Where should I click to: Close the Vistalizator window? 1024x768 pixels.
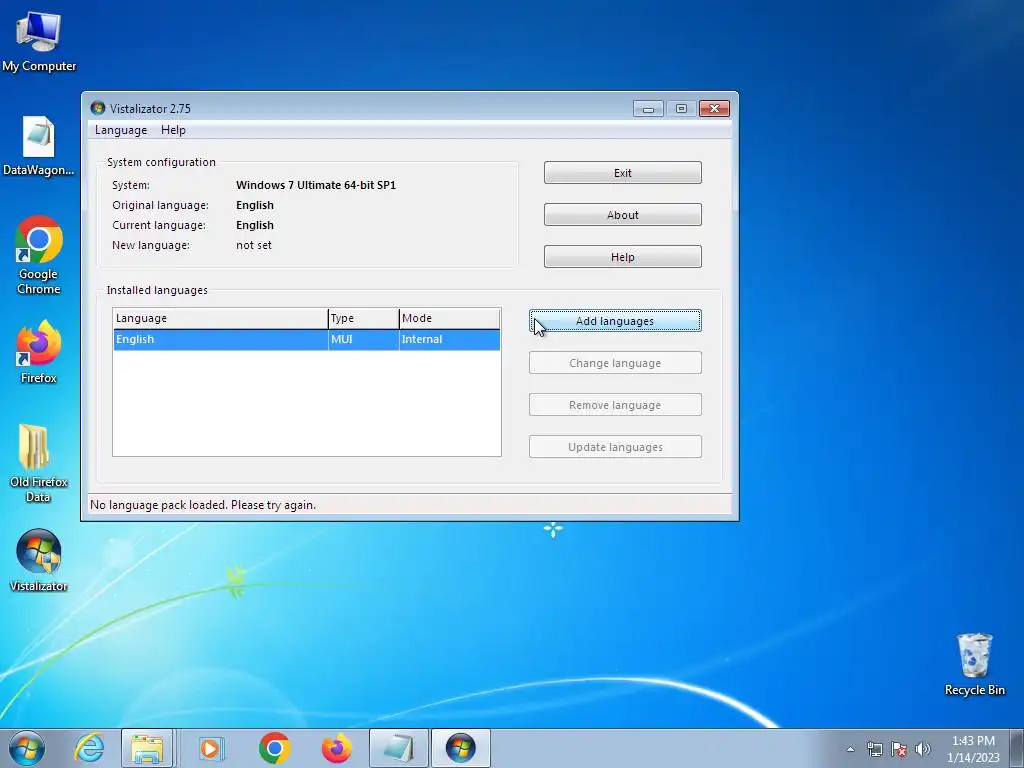point(714,108)
